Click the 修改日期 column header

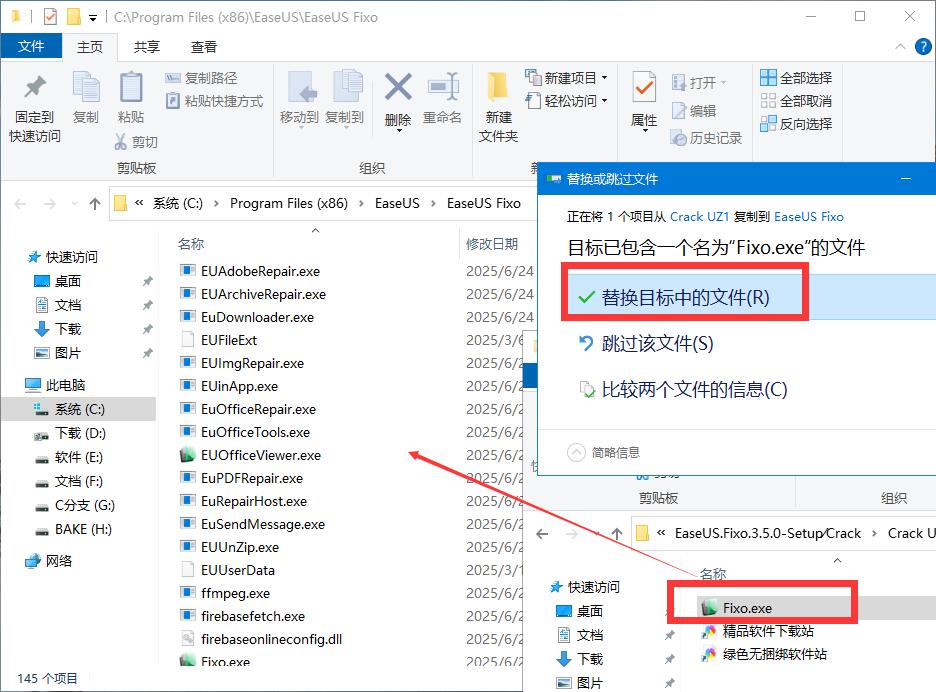pyautogui.click(x=492, y=244)
